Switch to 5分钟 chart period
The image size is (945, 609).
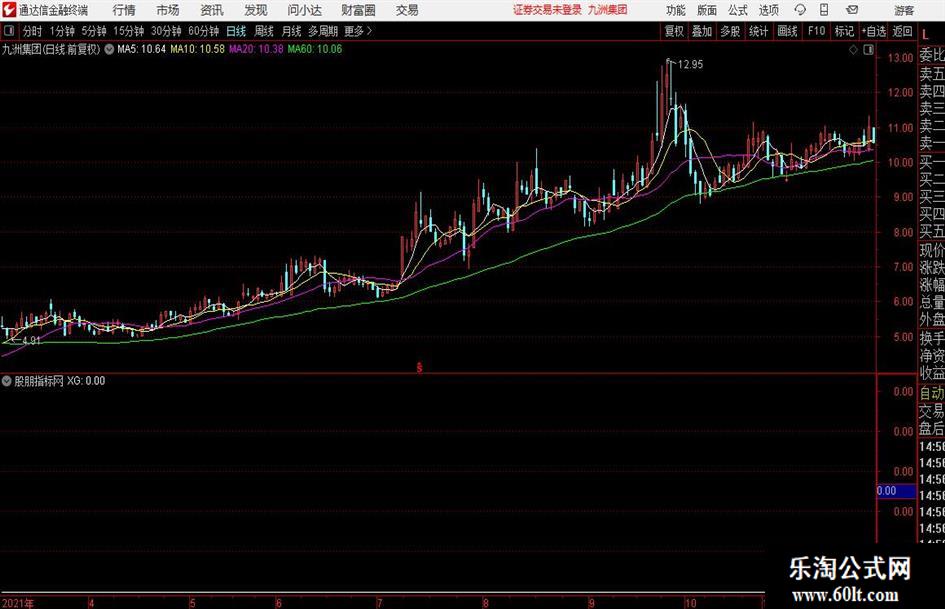[94, 31]
